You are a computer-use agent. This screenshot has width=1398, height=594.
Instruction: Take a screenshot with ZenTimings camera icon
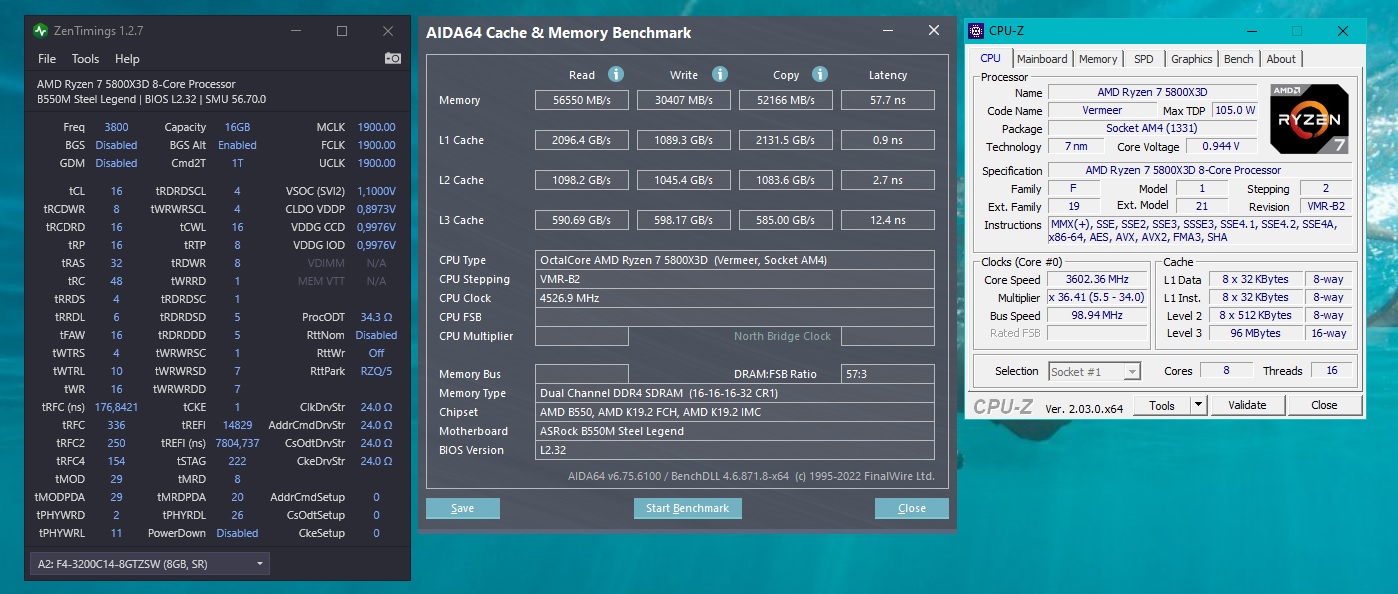click(x=393, y=59)
